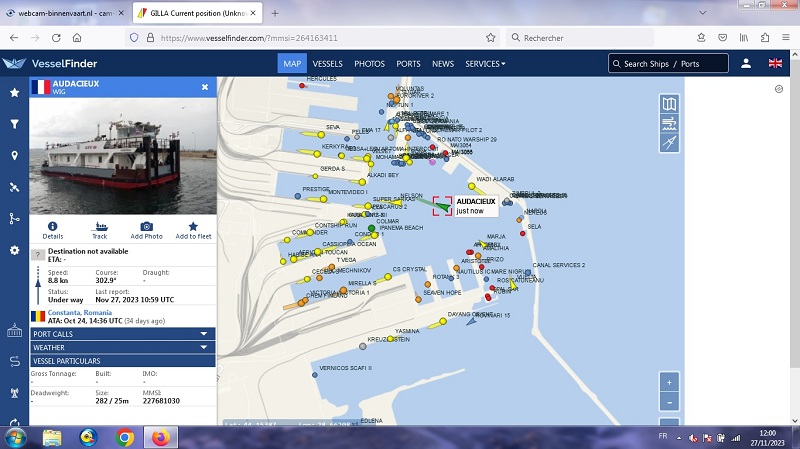The width and height of the screenshot is (800, 449).
Task: Go to the VESSELS menu item
Action: (327, 64)
